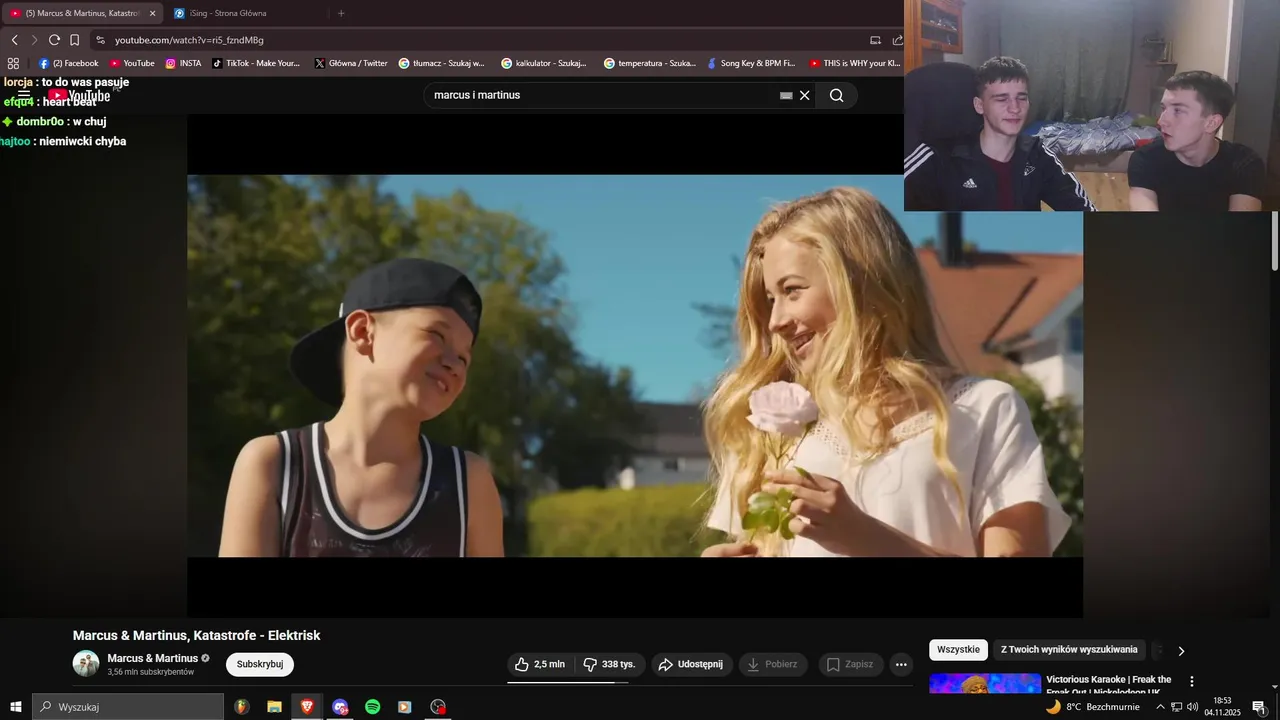The image size is (1280, 720).
Task: Open the Song Key & BPM Finder bookmark
Action: (x=750, y=63)
